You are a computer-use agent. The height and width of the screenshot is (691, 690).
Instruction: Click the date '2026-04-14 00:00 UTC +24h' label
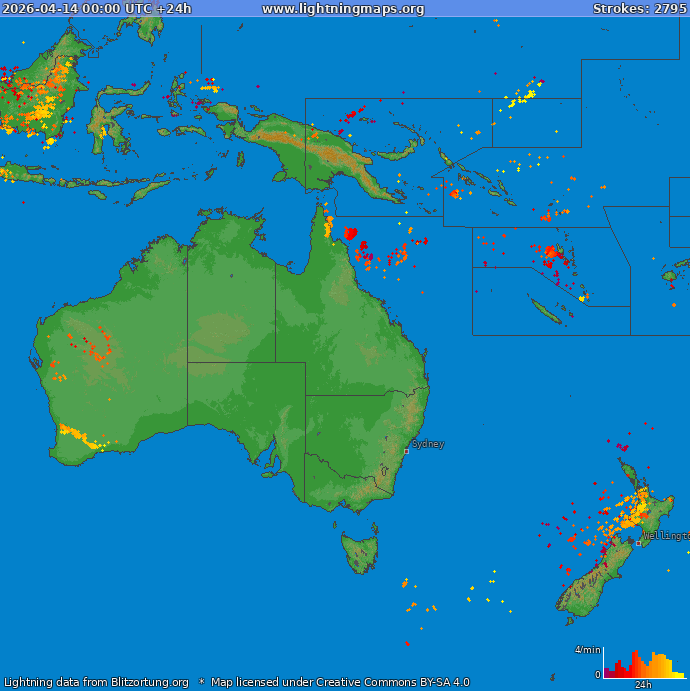[97, 9]
